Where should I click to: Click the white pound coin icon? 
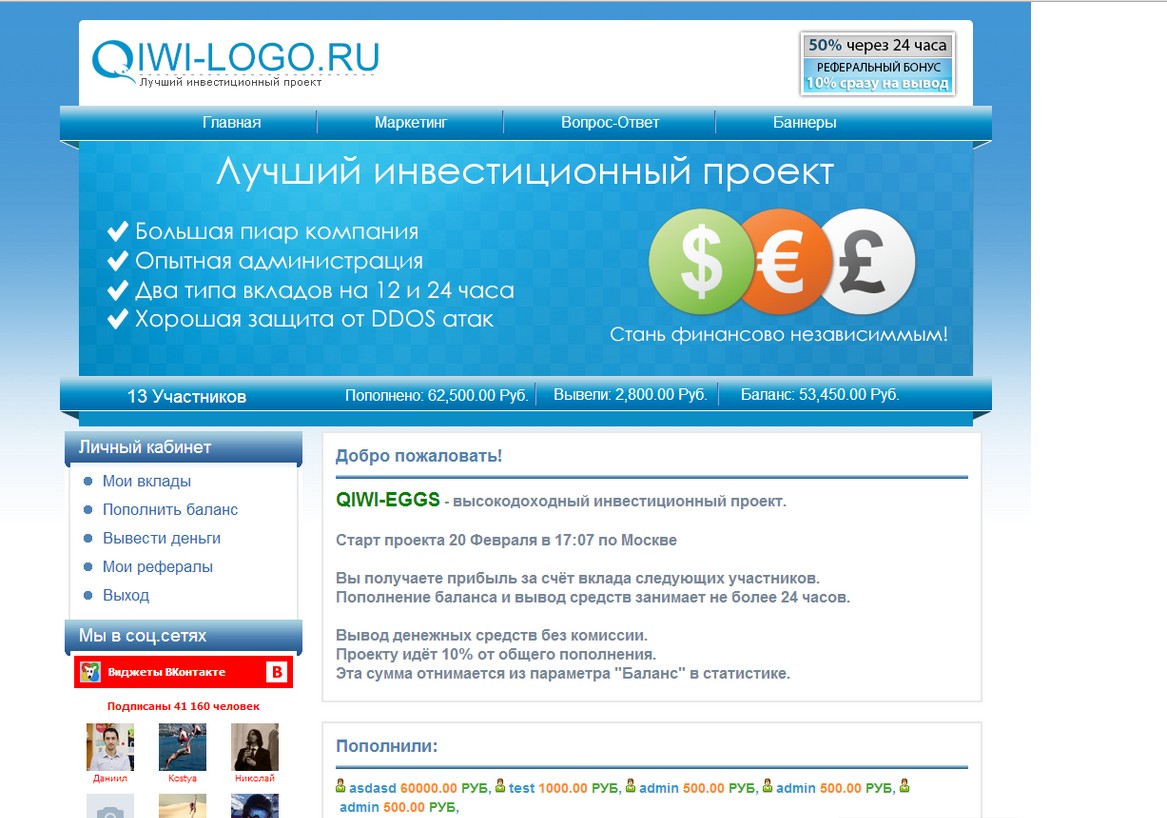(x=868, y=261)
